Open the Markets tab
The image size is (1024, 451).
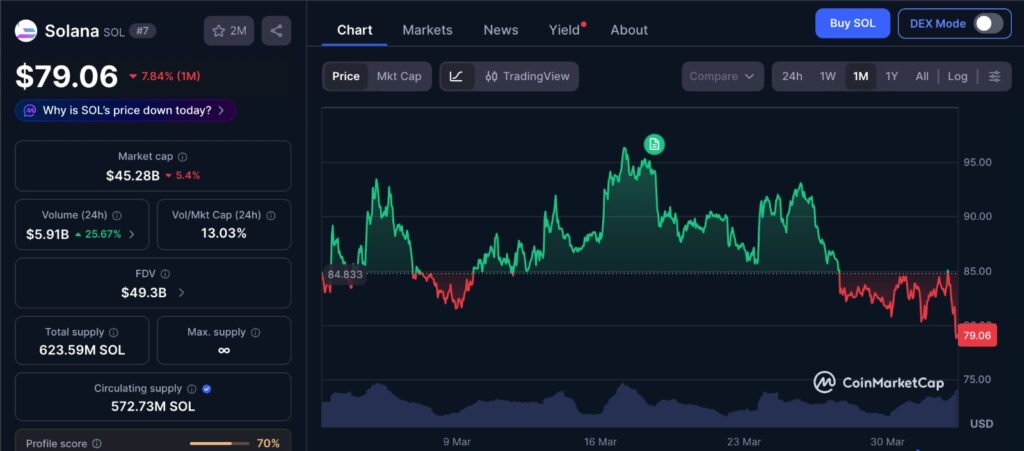(427, 30)
